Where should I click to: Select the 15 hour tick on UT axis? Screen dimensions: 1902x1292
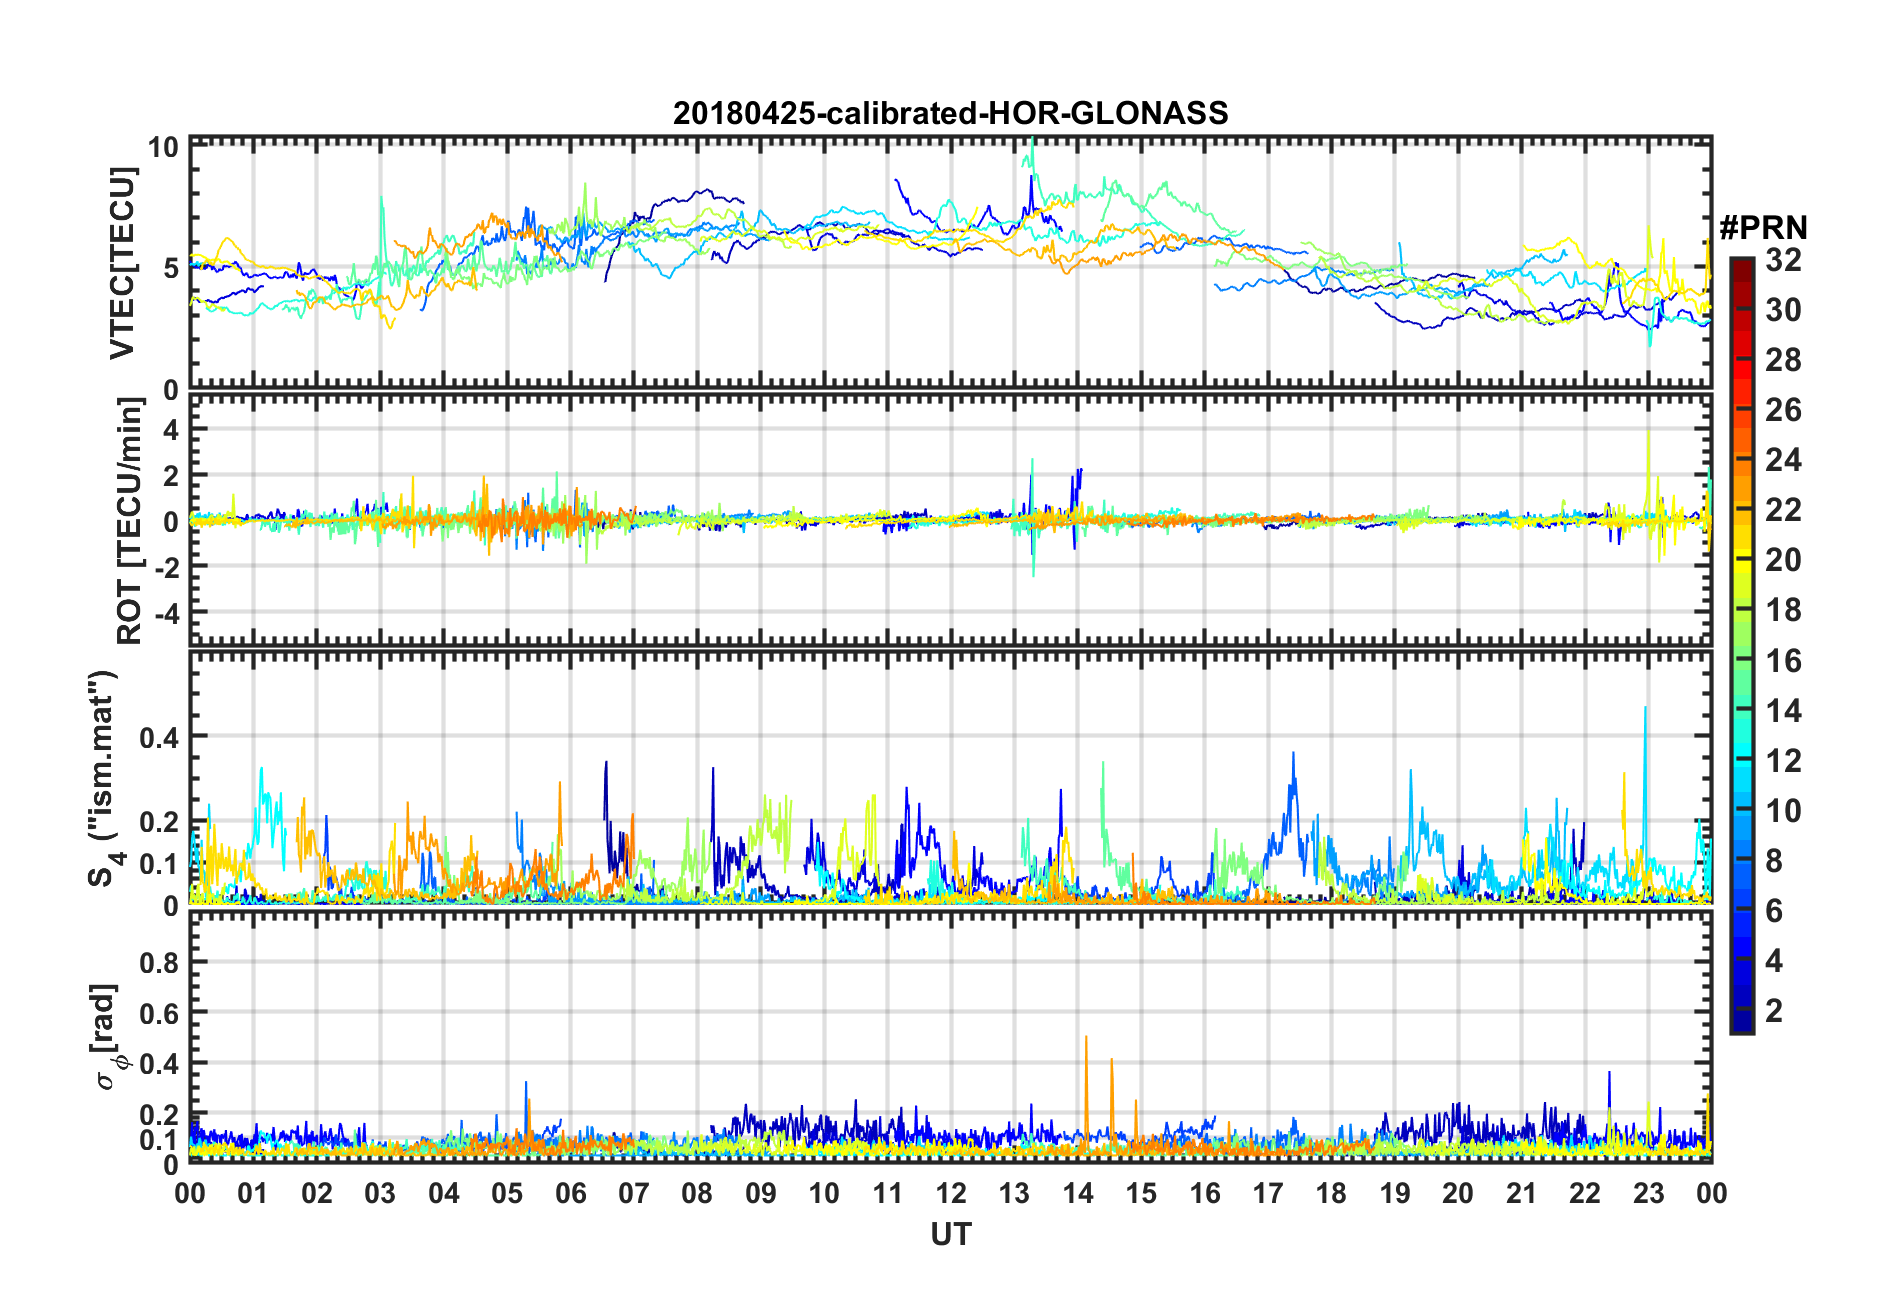[1141, 1193]
